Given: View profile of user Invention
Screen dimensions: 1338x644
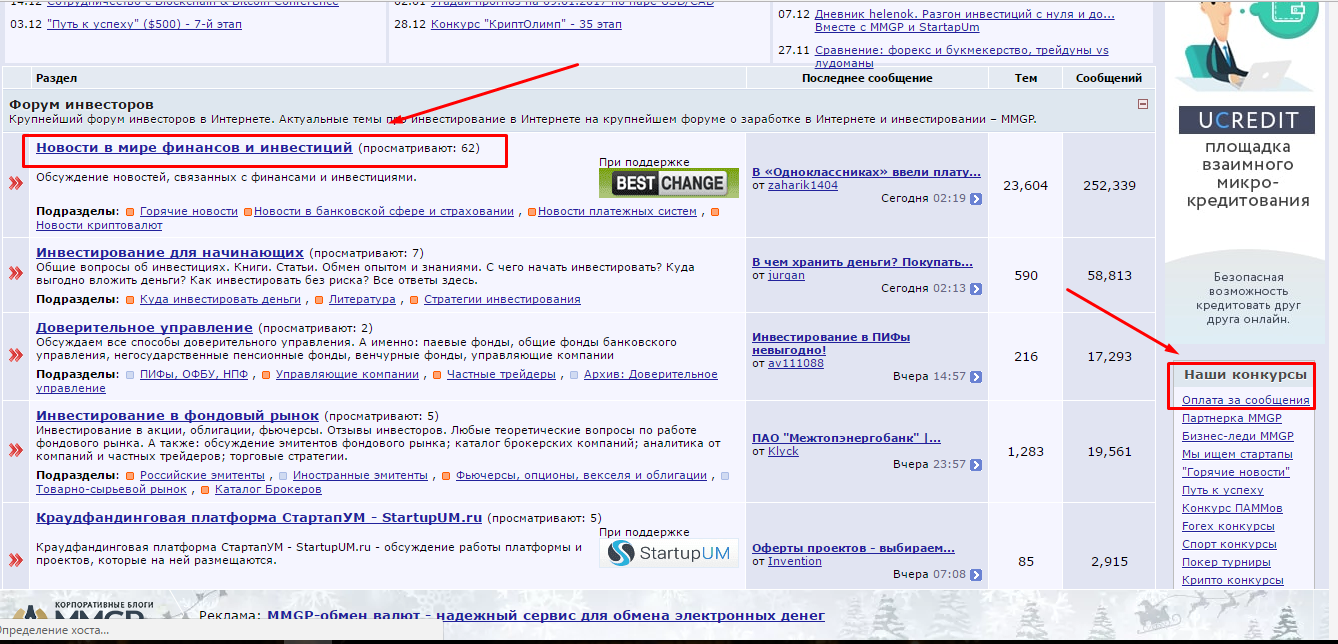Looking at the screenshot, I should pos(795,561).
